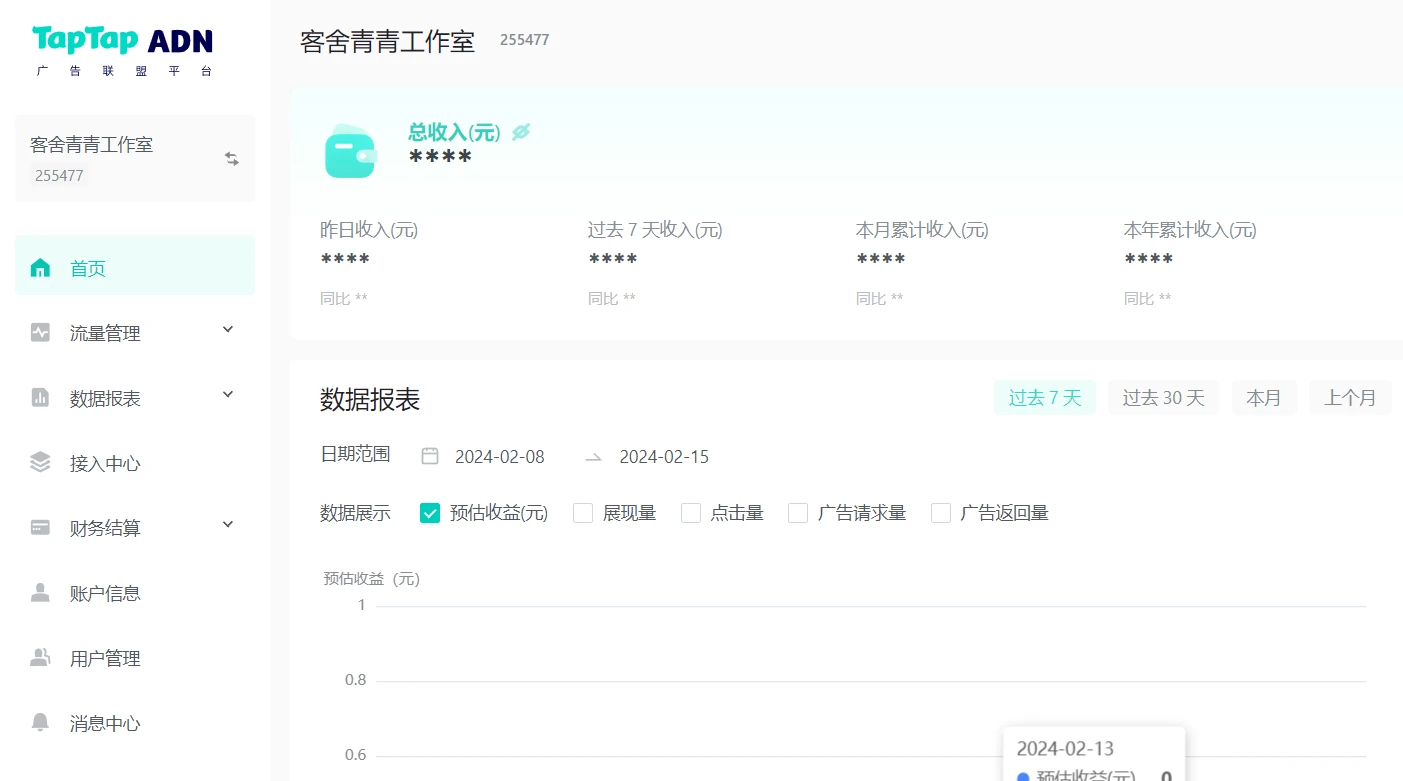Click the 用户管理 sidebar link
1403x781 pixels.
point(40,657)
